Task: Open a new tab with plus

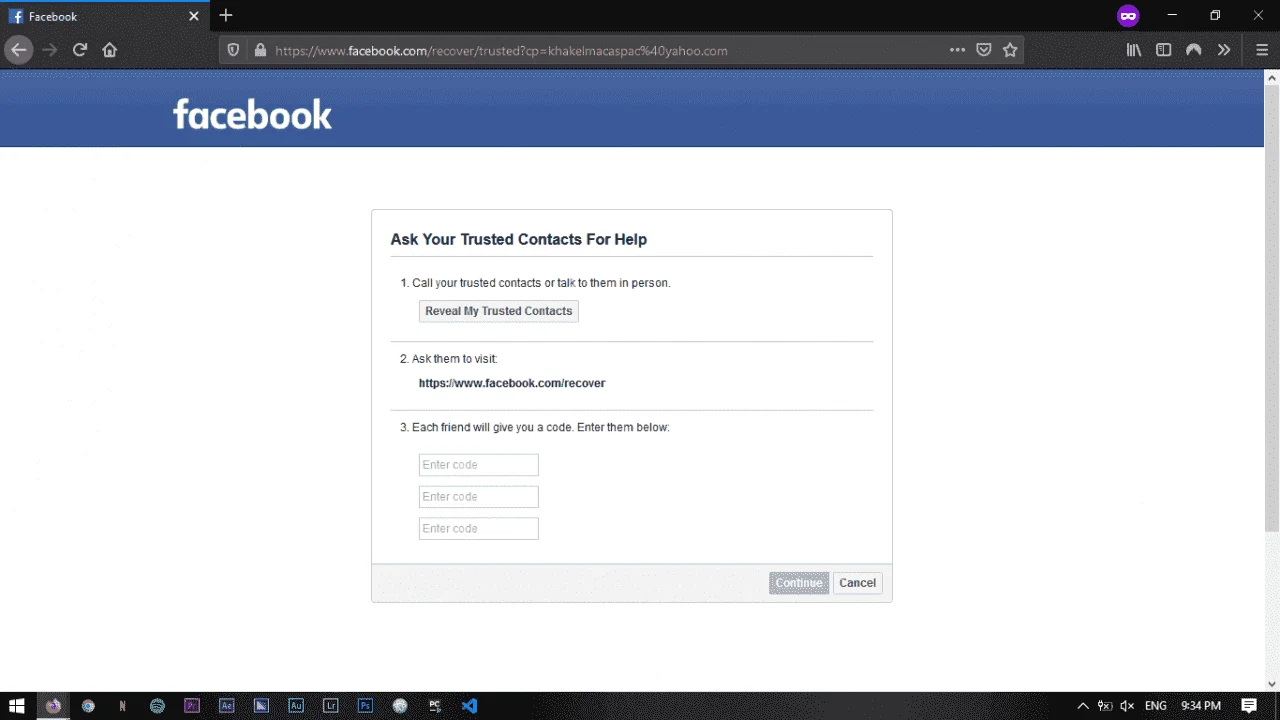Action: pos(226,16)
